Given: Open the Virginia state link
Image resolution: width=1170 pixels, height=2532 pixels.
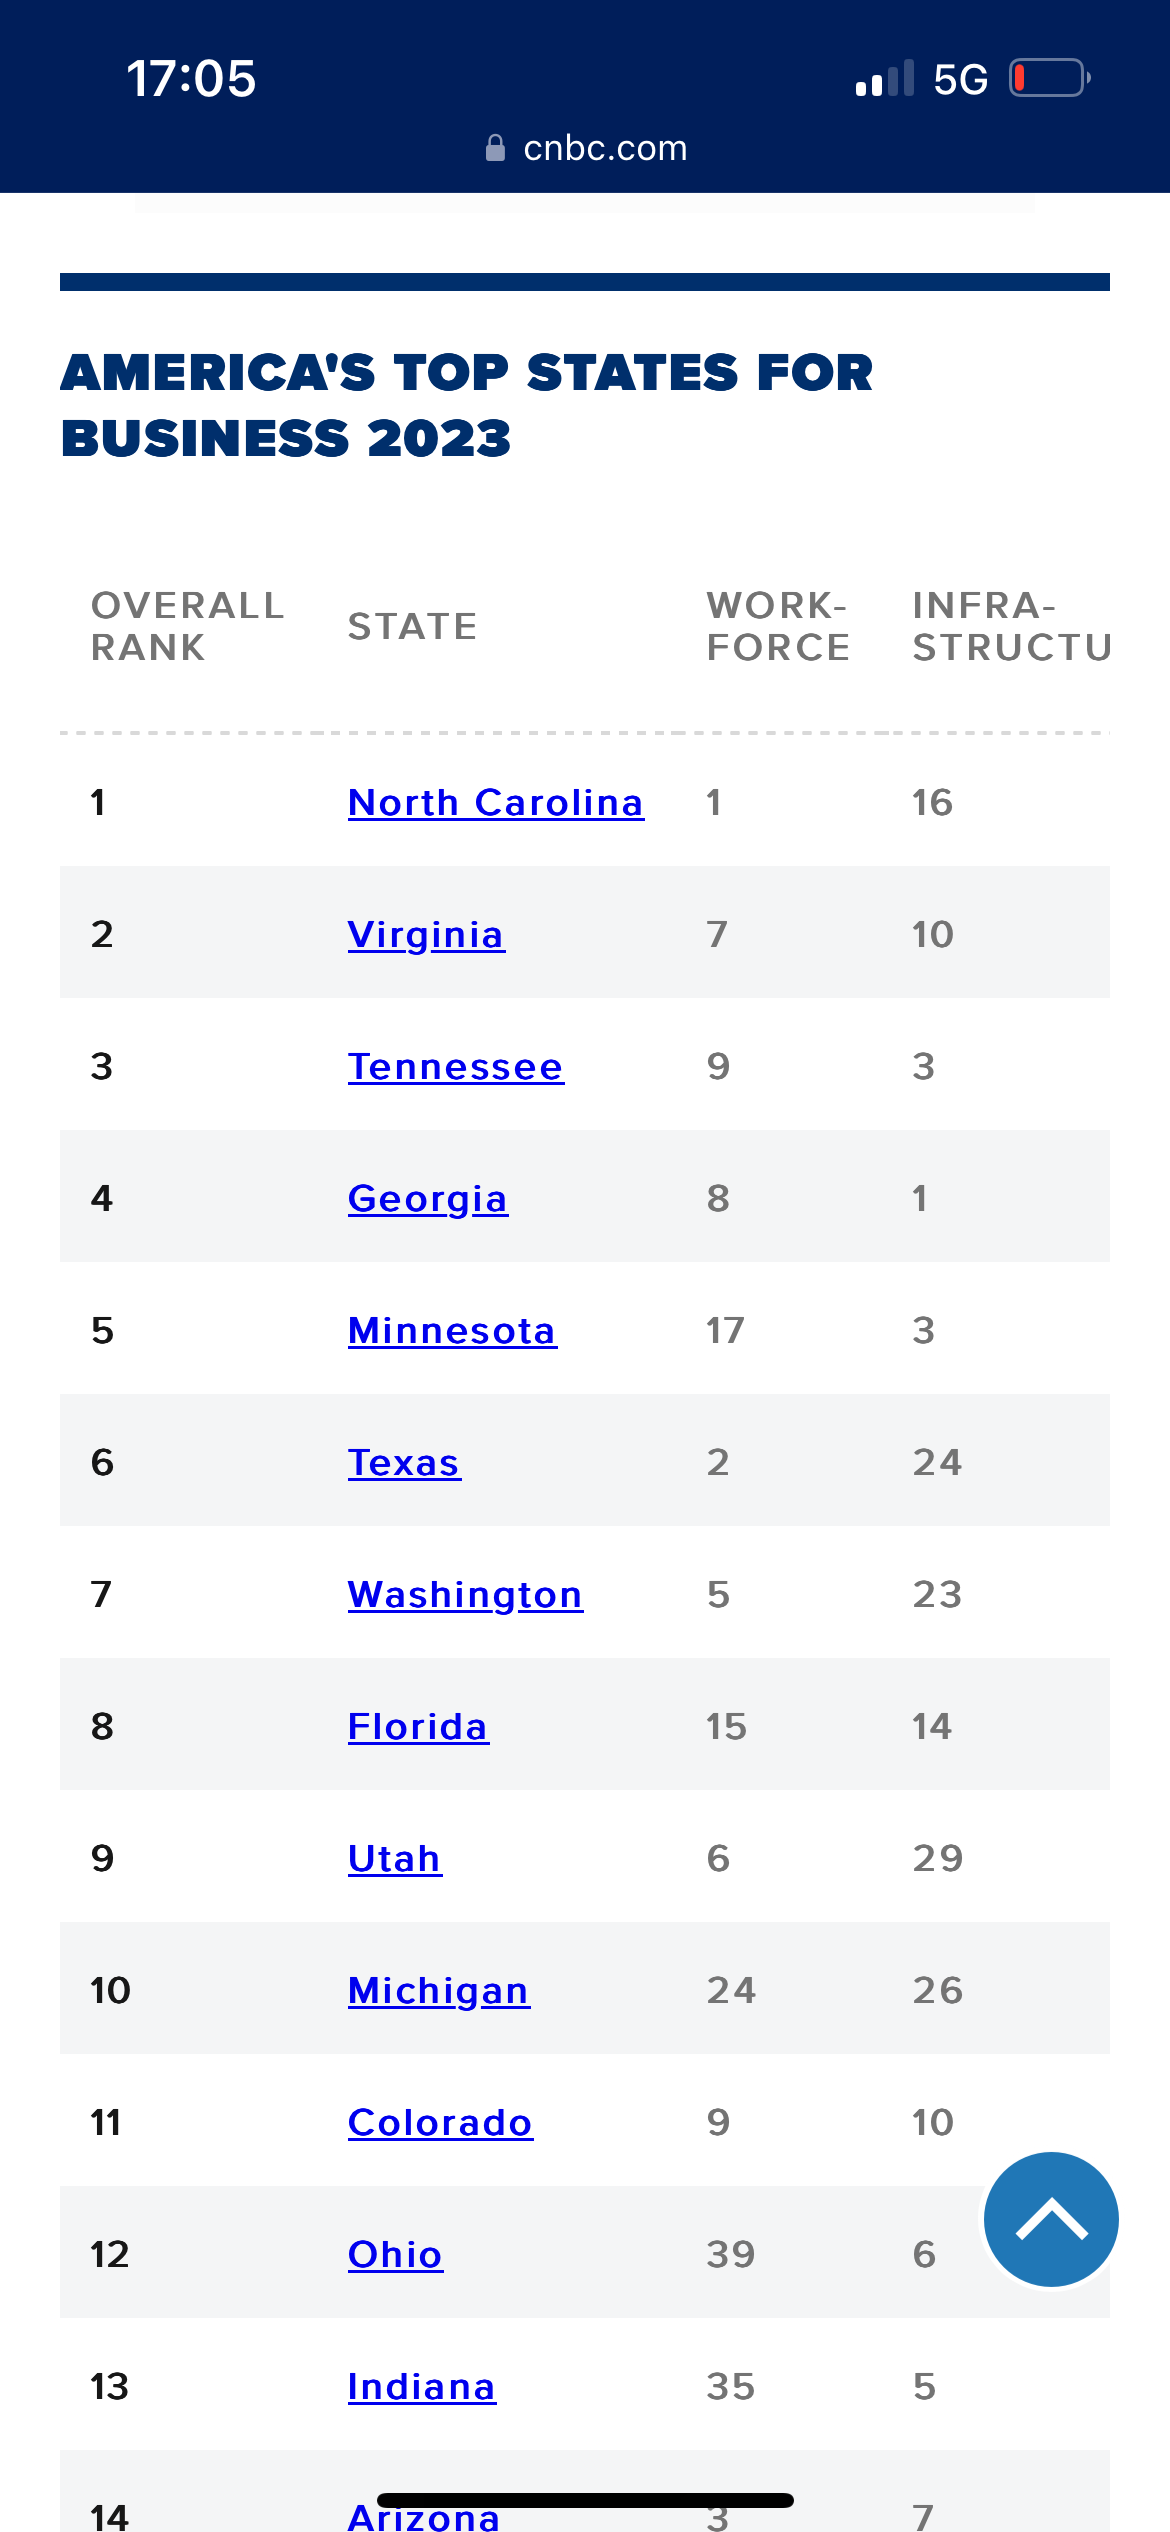Looking at the screenshot, I should tap(426, 934).
